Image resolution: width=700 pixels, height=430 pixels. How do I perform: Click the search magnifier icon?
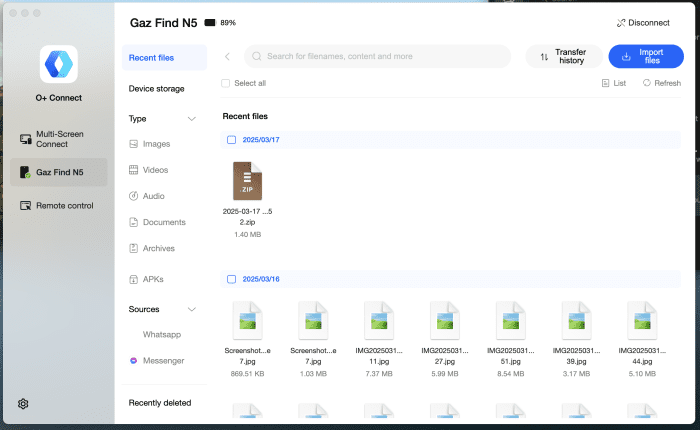click(x=257, y=56)
